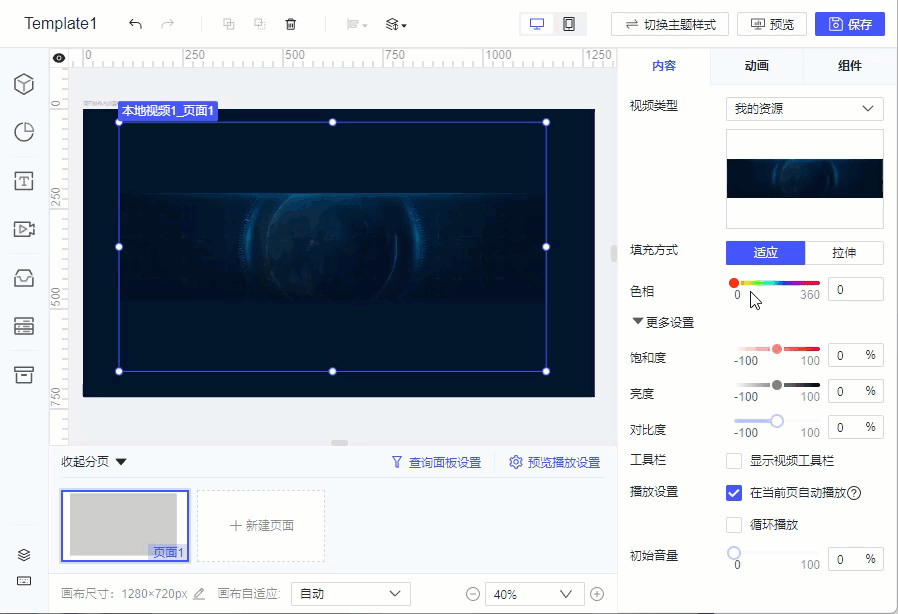Click the delete trash icon in toolbar
898x614 pixels.
point(291,24)
